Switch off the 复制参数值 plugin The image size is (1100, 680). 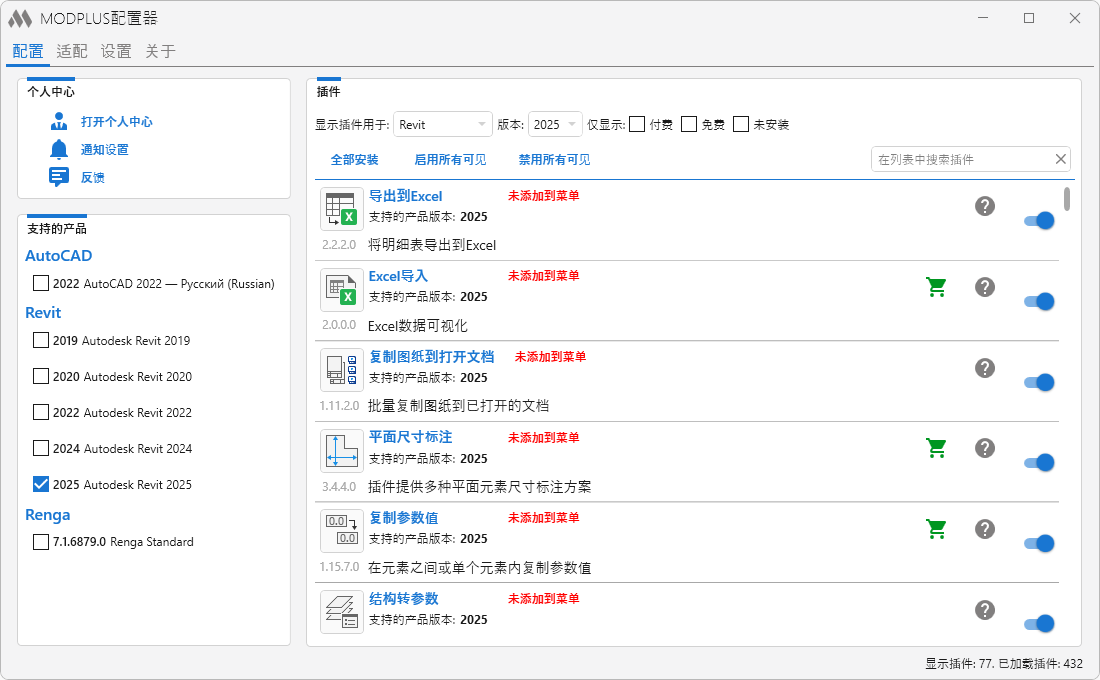tap(1039, 543)
